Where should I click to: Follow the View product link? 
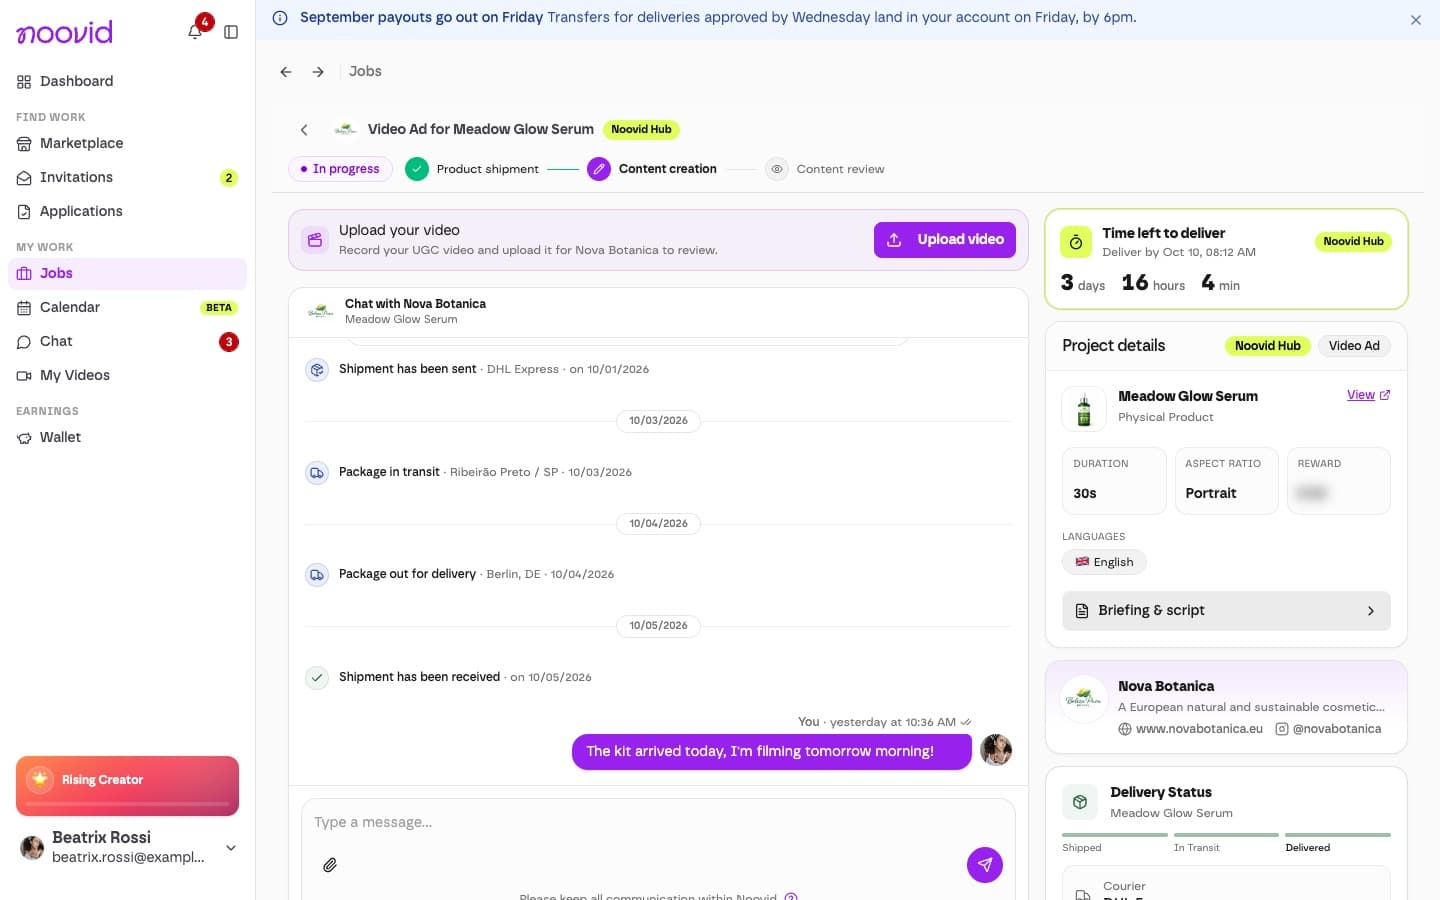[1368, 395]
